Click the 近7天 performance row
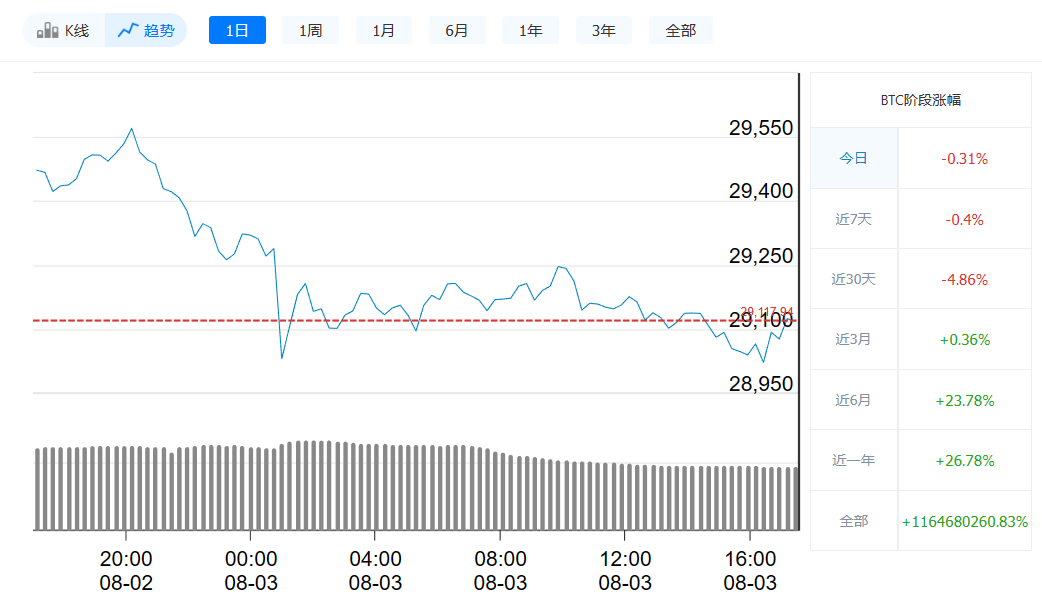 click(920, 218)
